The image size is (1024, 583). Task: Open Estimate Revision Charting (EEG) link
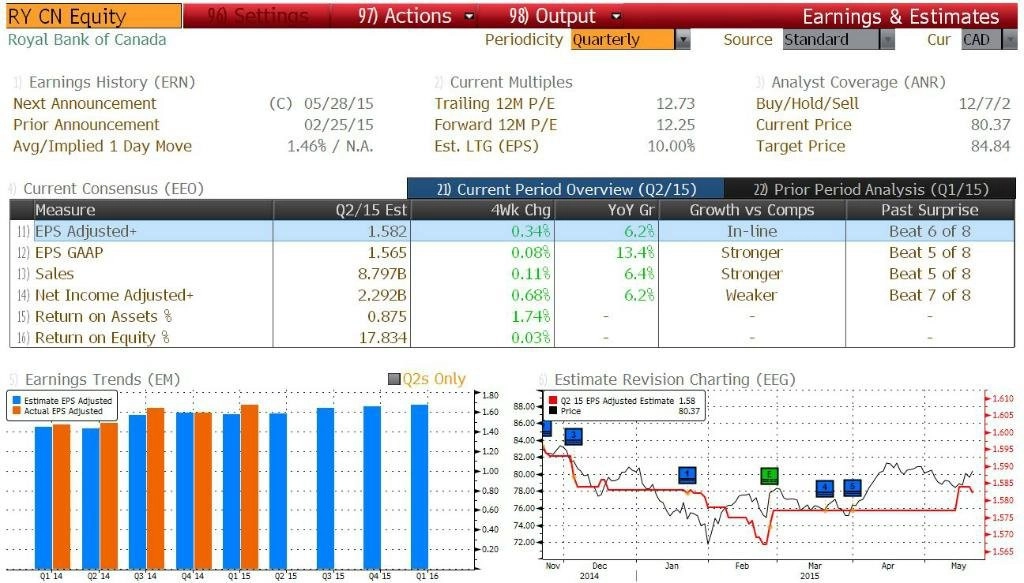(675, 379)
